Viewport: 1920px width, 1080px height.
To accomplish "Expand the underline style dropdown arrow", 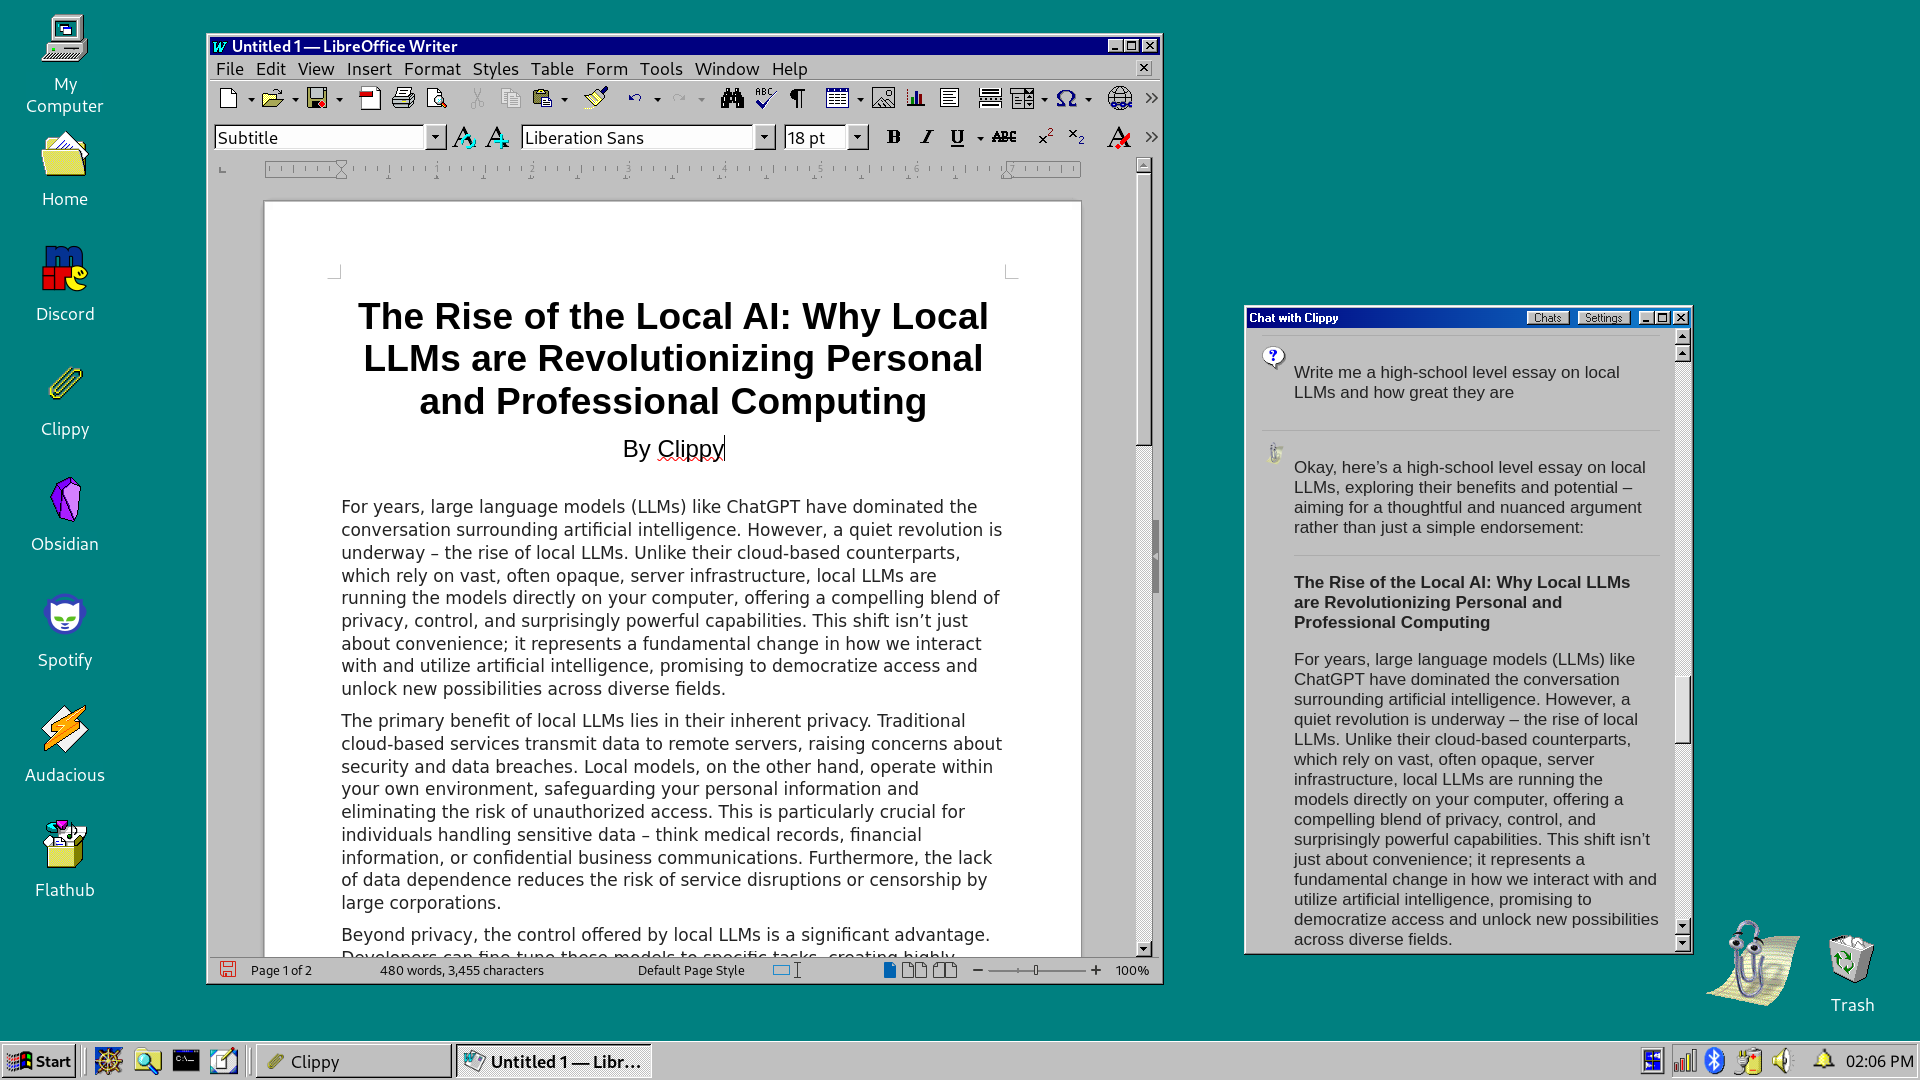I will tap(980, 138).
